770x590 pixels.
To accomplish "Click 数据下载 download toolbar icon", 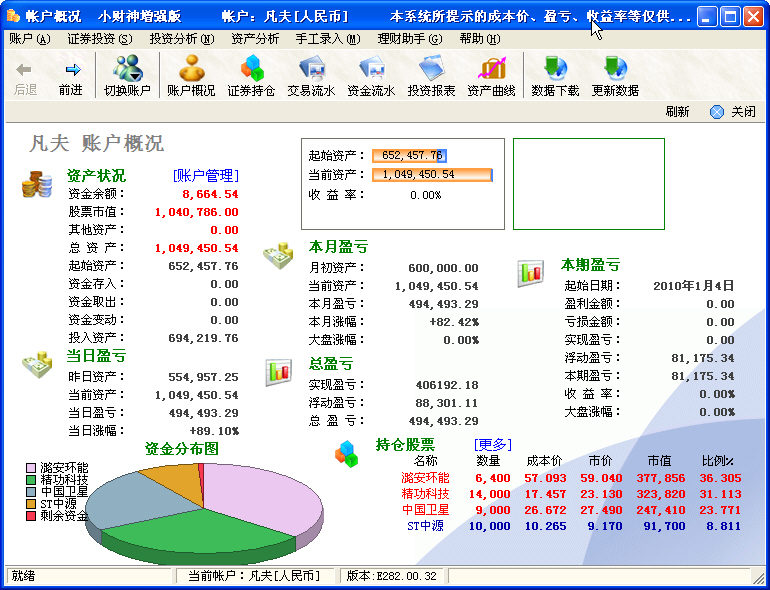I will (x=555, y=68).
